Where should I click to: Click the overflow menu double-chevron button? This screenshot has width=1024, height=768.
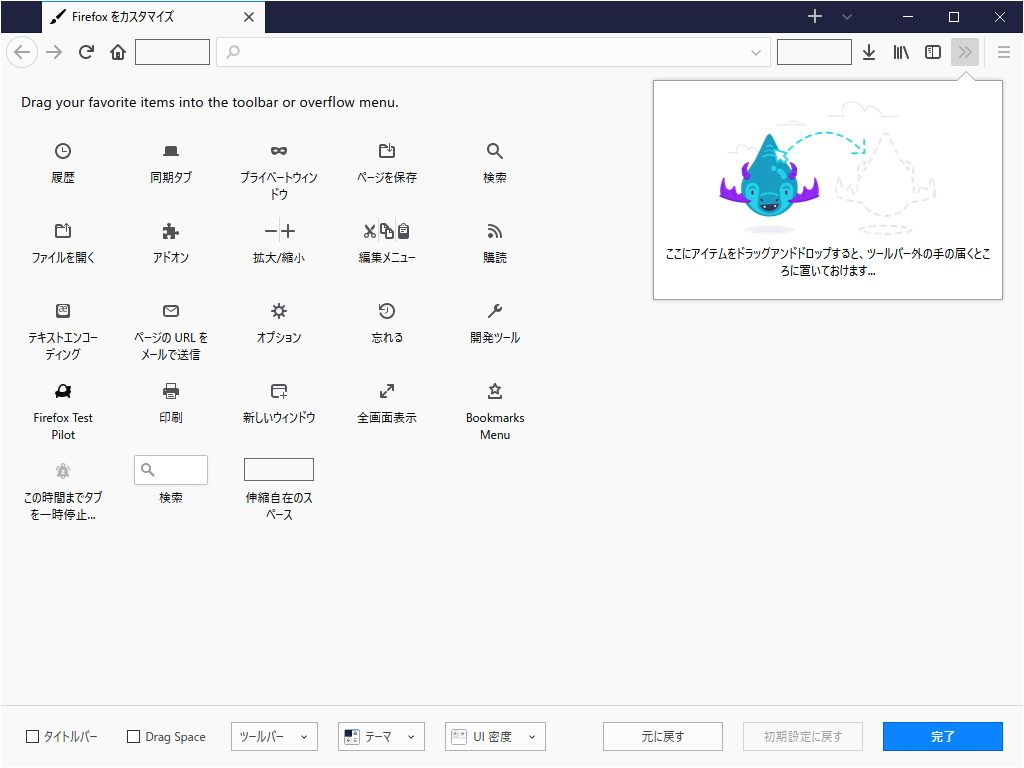(965, 52)
